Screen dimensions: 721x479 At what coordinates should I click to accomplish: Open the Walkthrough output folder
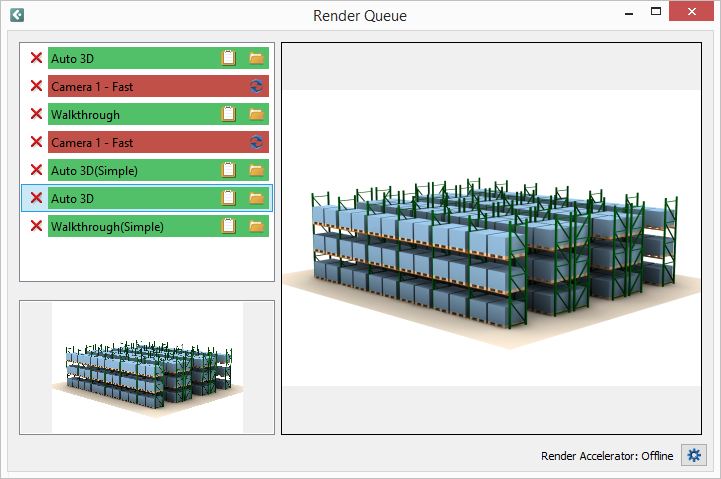coord(257,114)
